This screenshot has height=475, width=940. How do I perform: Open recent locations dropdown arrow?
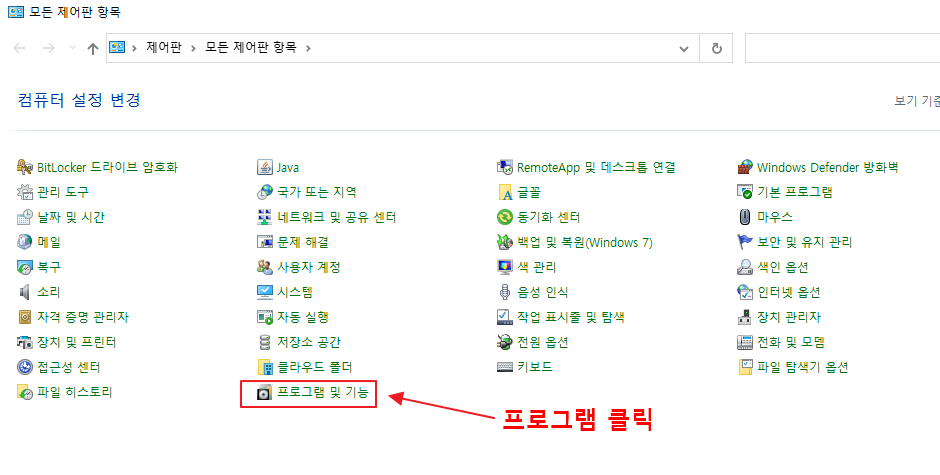(72, 48)
